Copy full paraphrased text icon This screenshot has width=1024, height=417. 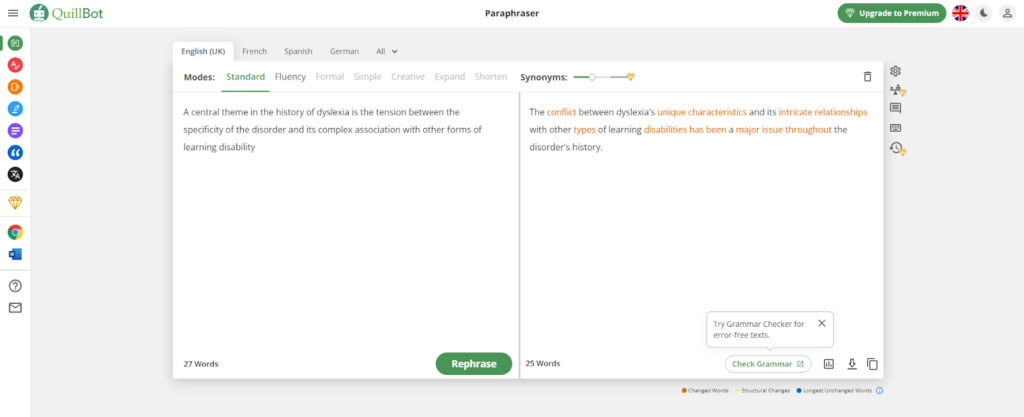click(x=872, y=364)
